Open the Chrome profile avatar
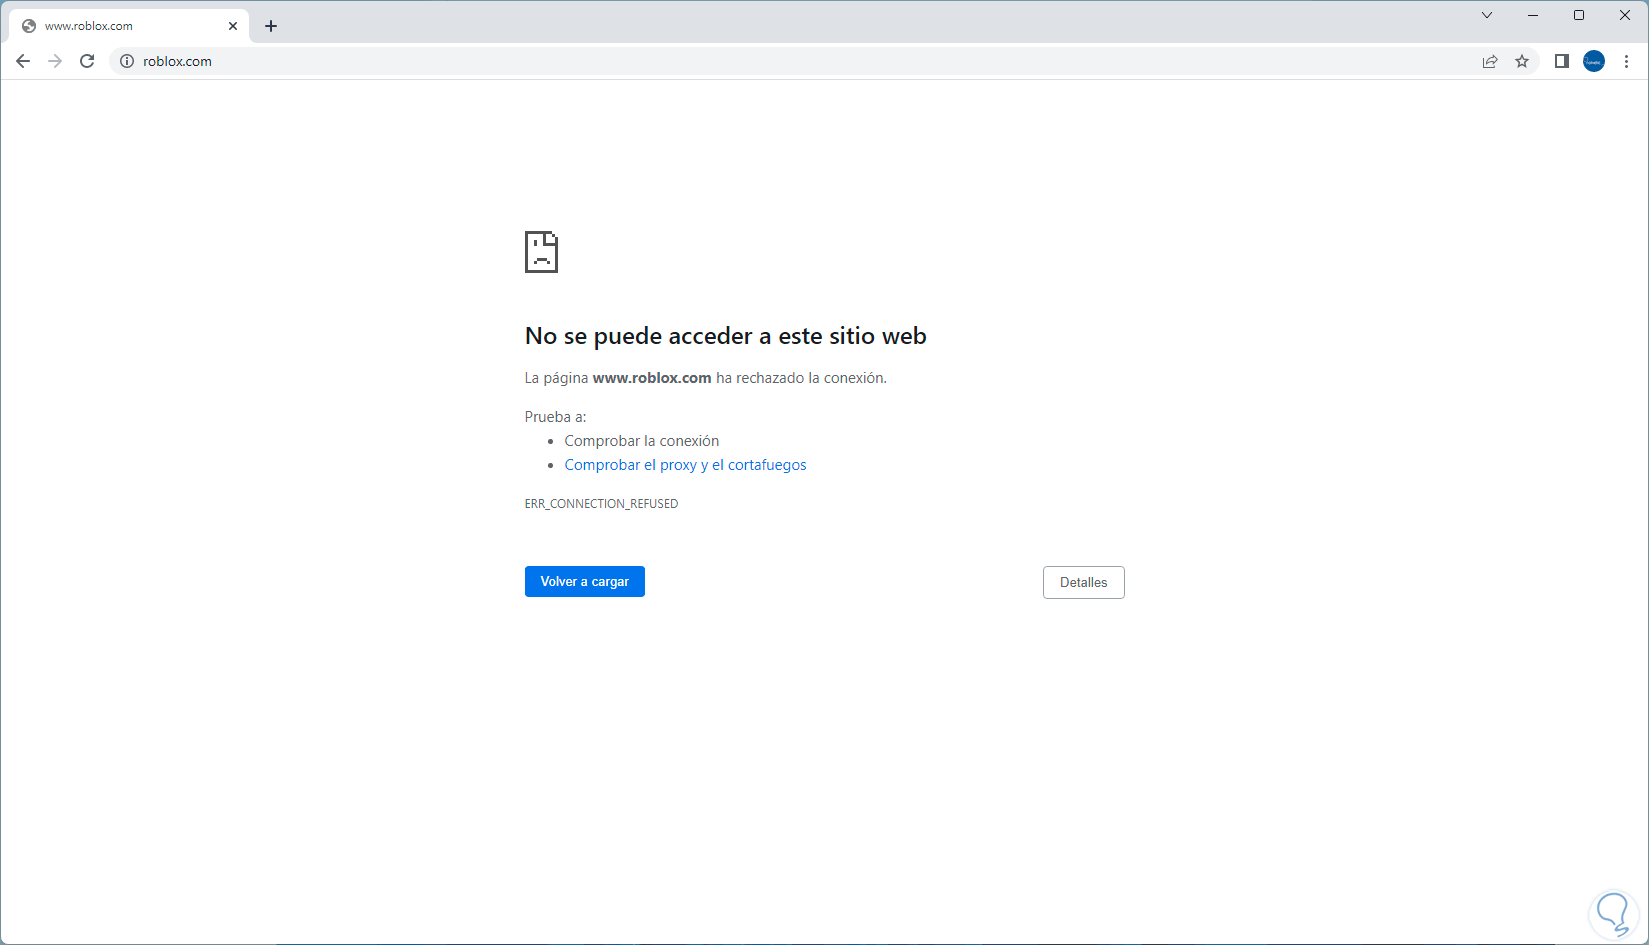This screenshot has width=1649, height=945. tap(1594, 61)
